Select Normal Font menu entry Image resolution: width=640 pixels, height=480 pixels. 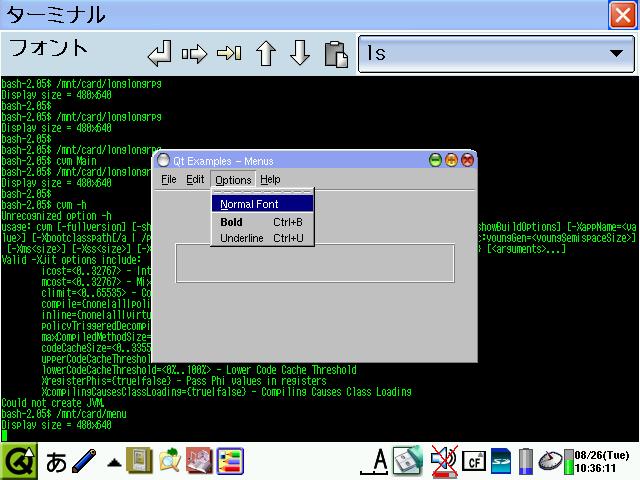click(x=262, y=204)
